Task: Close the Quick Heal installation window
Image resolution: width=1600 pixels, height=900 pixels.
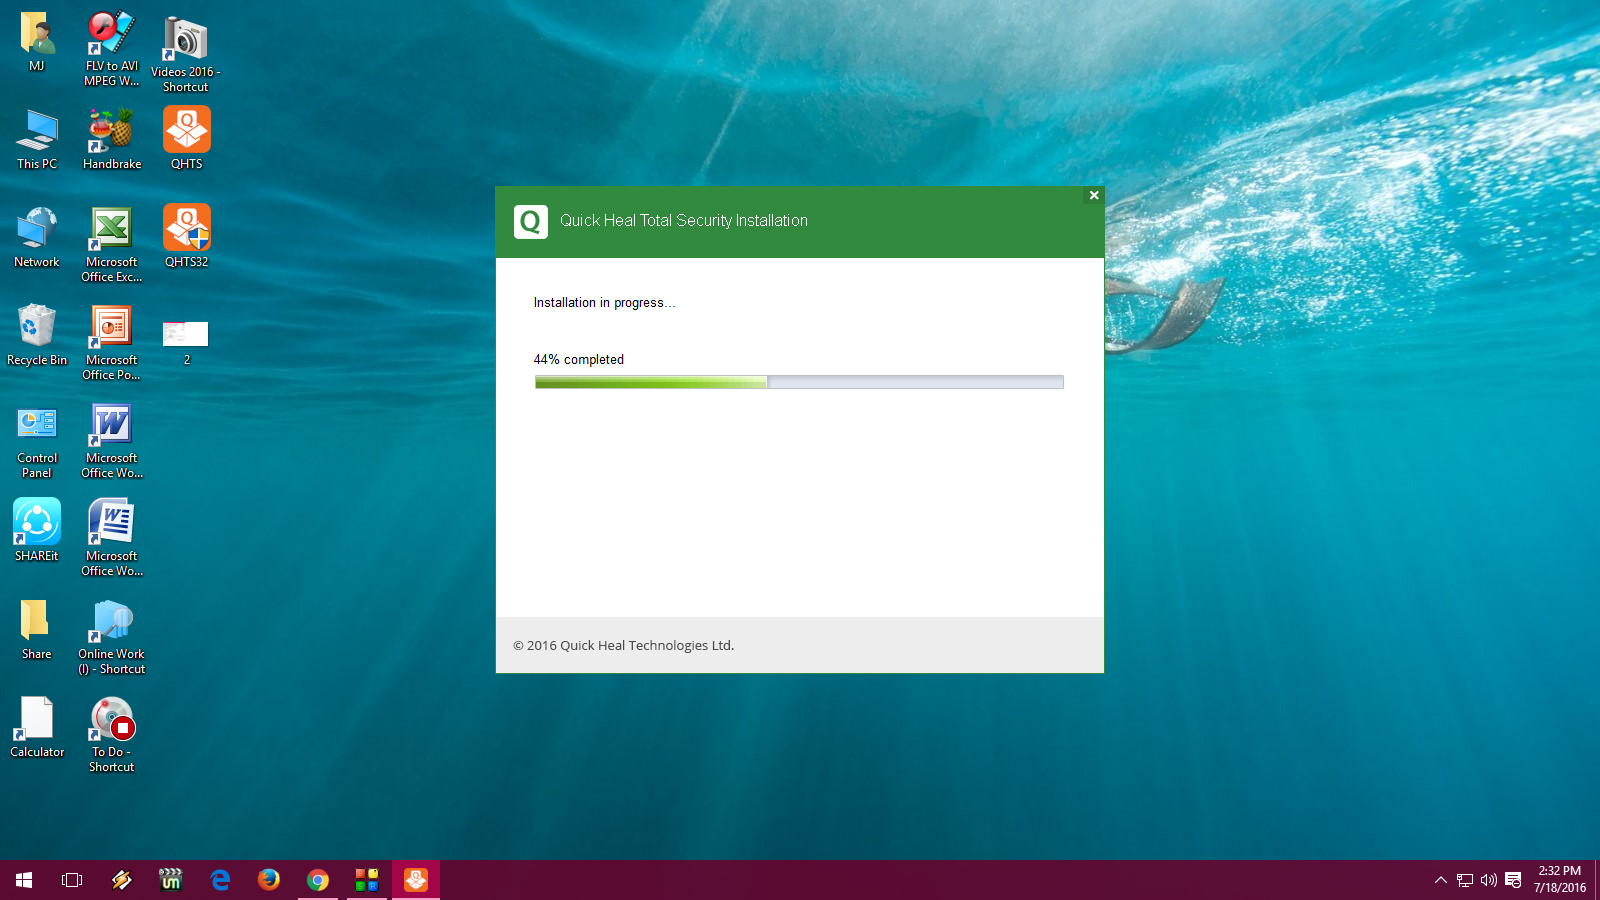Action: (x=1094, y=195)
